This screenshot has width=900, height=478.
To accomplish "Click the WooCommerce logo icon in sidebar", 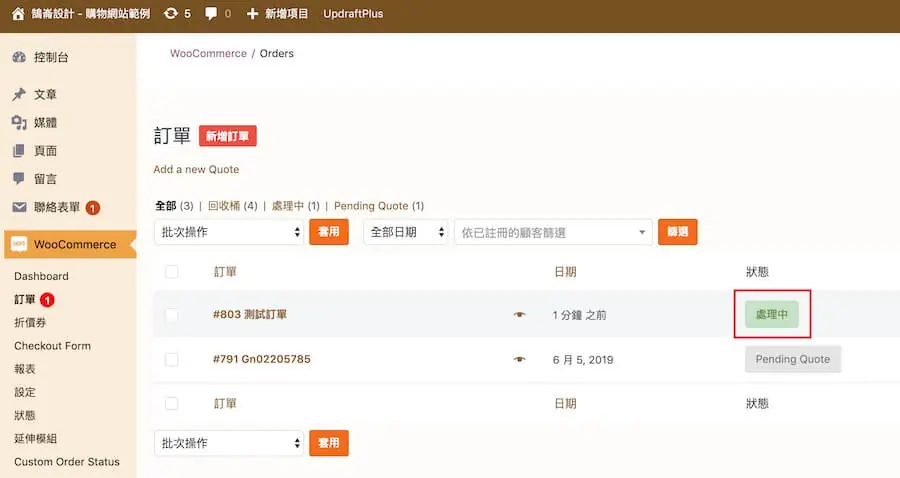I will [x=19, y=244].
